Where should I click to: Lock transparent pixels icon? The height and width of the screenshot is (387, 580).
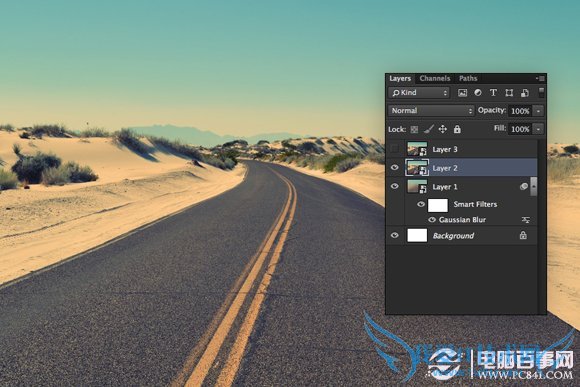pos(414,129)
